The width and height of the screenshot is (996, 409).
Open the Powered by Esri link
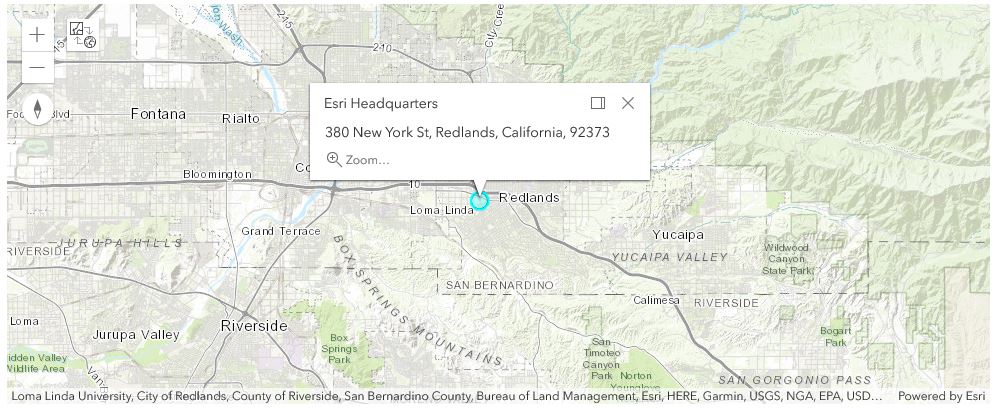click(x=941, y=396)
